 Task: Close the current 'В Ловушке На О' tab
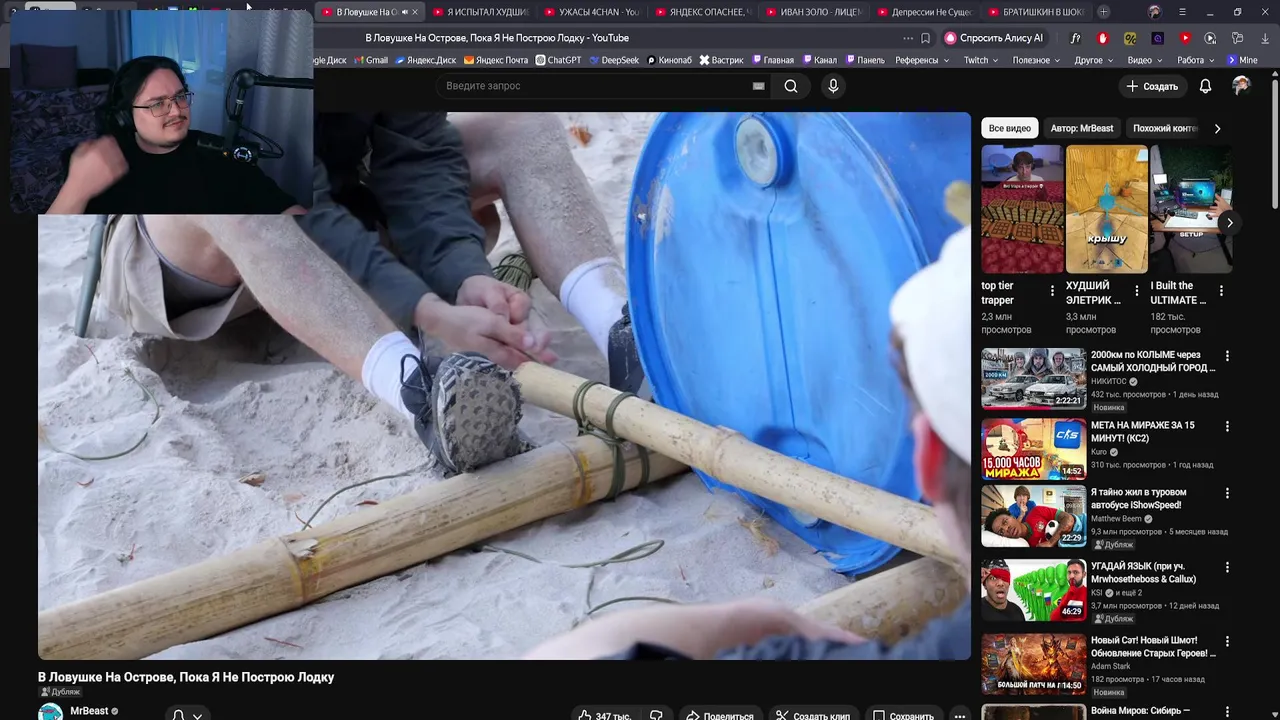click(x=414, y=12)
